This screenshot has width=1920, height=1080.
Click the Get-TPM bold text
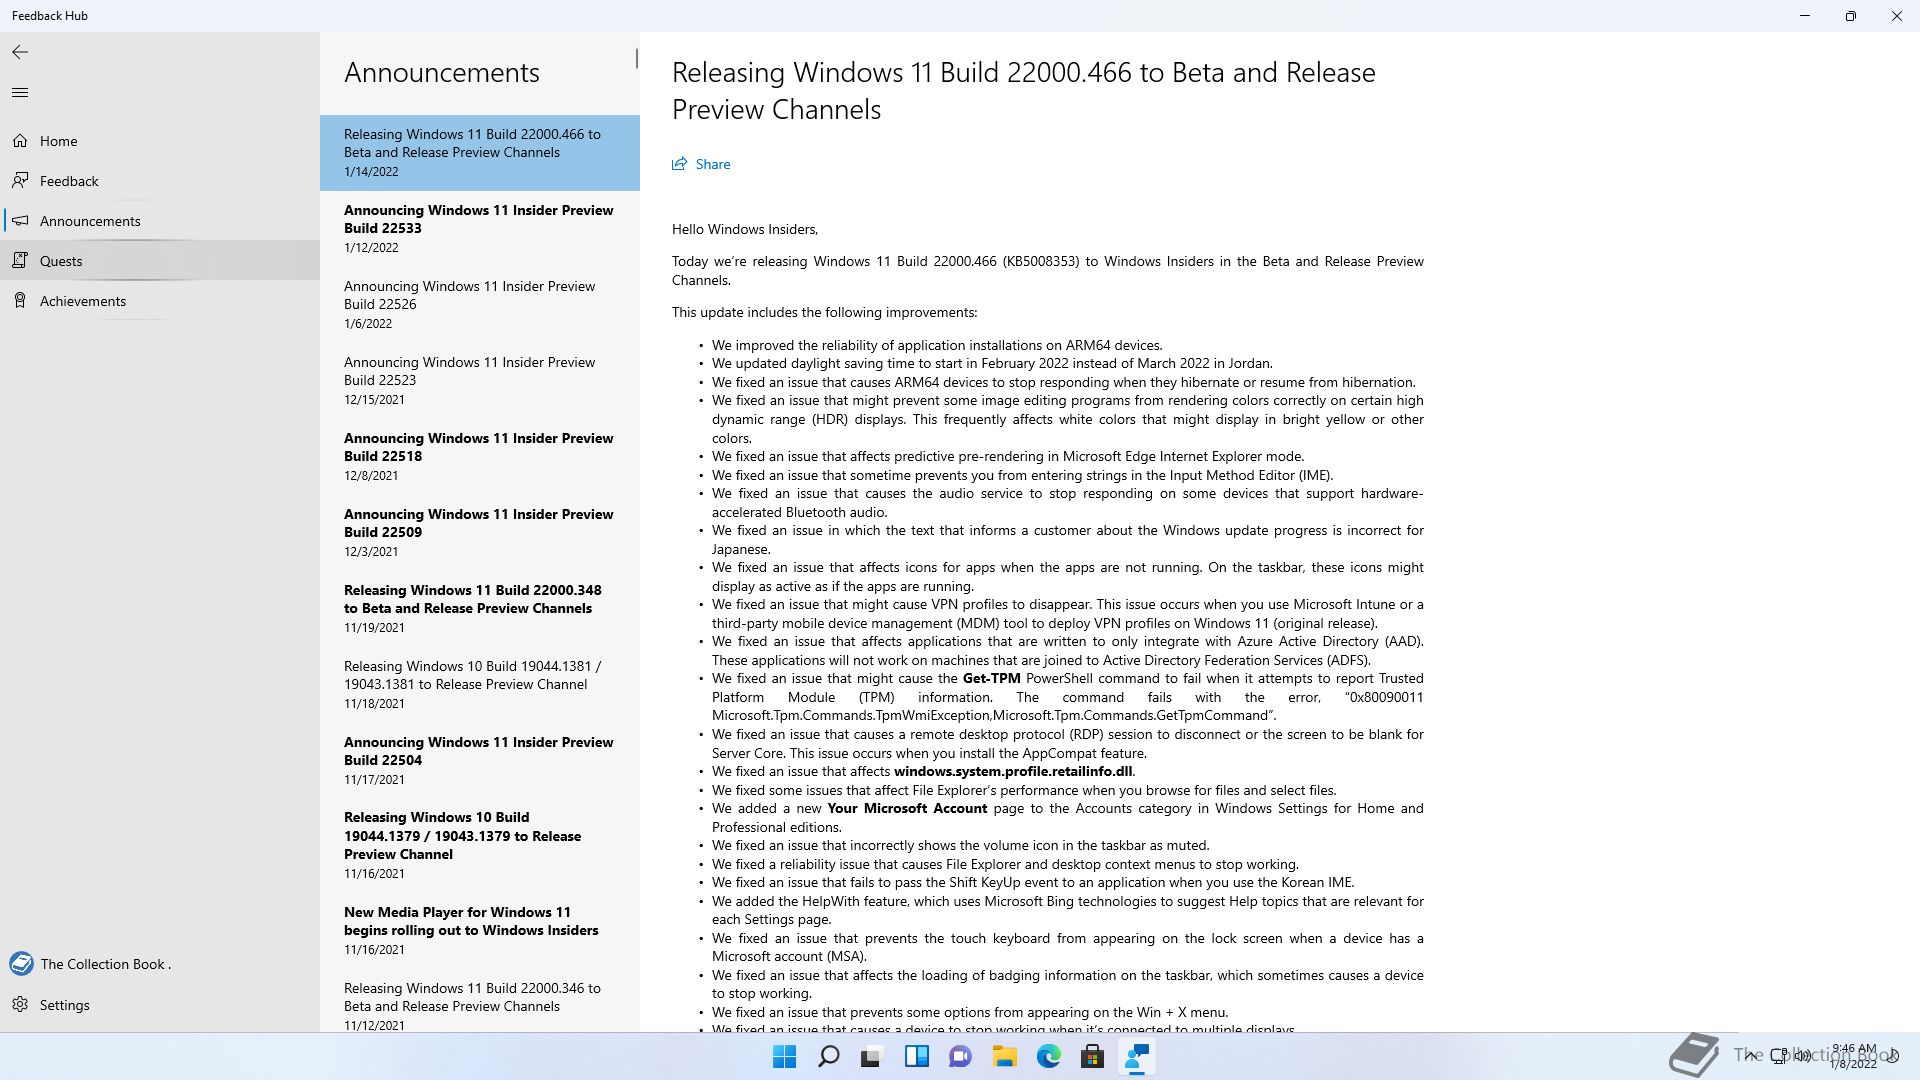click(x=992, y=679)
